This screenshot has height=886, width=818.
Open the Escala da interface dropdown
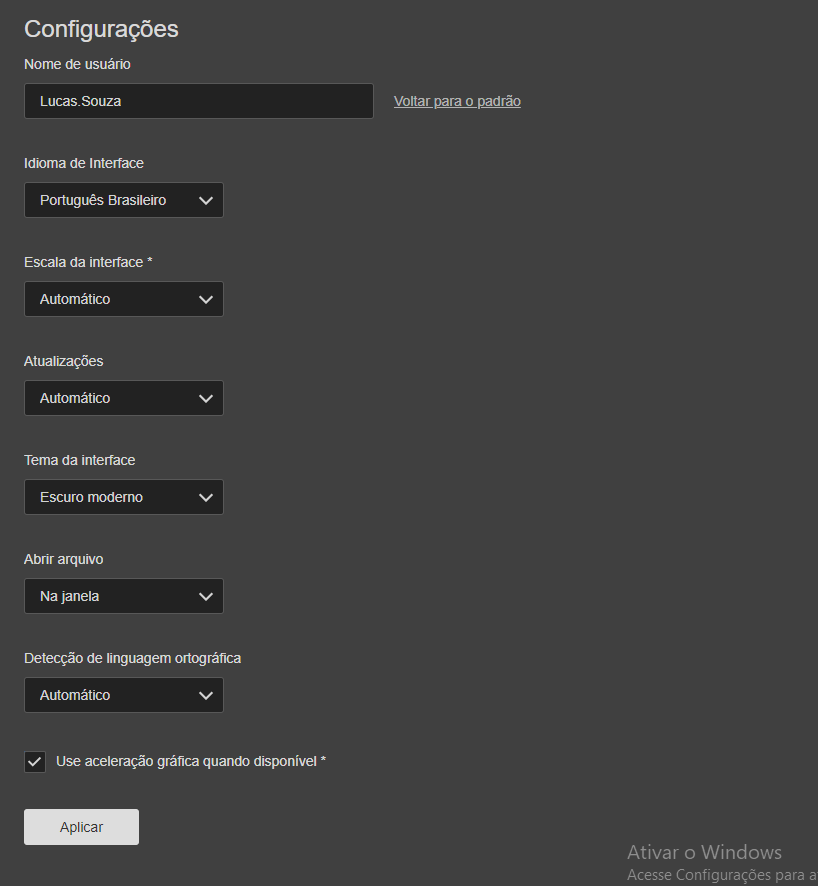click(123, 299)
